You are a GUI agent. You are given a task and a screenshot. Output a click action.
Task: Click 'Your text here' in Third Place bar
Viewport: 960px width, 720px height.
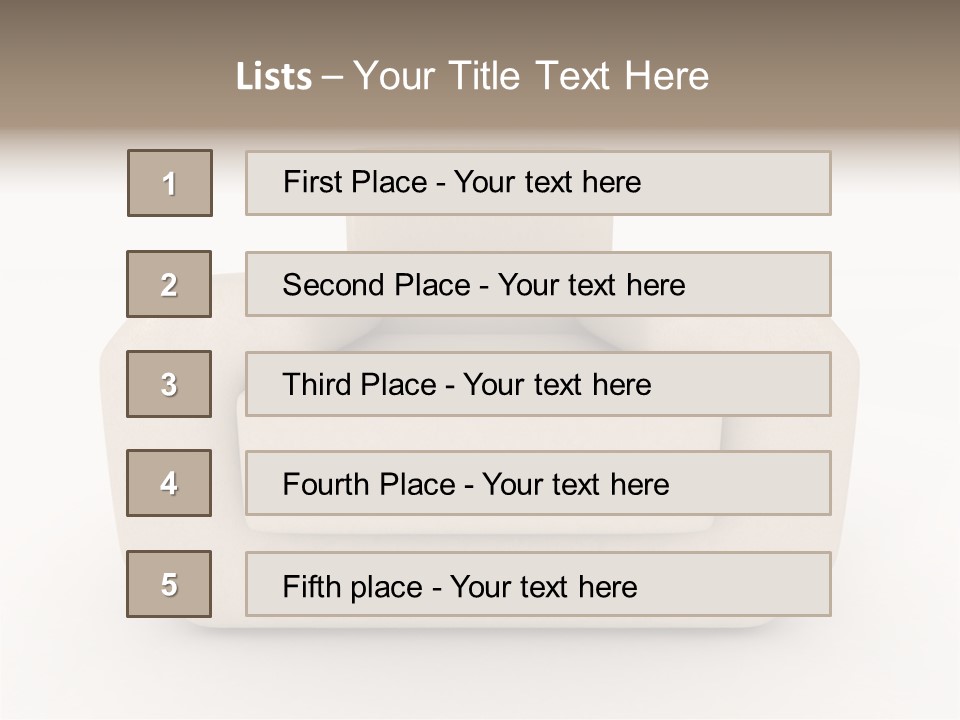pos(557,385)
